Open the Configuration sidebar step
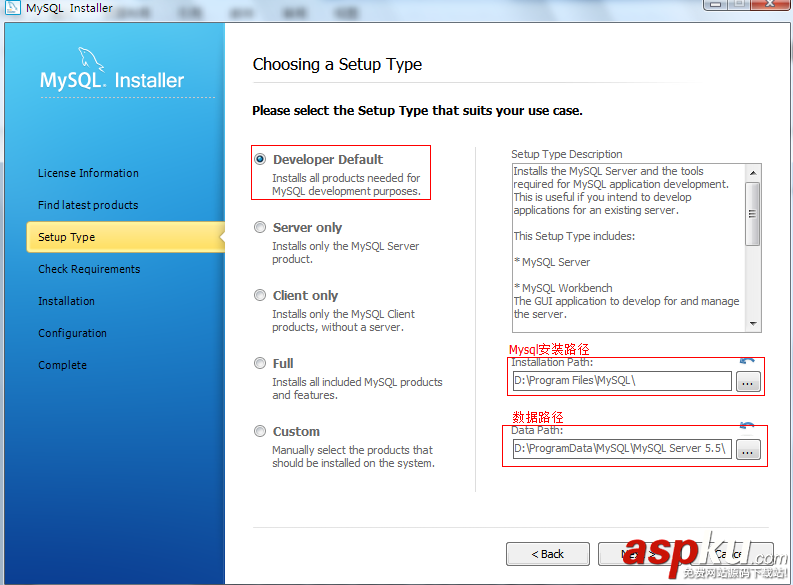Screen dimensions: 793x585 (72, 333)
